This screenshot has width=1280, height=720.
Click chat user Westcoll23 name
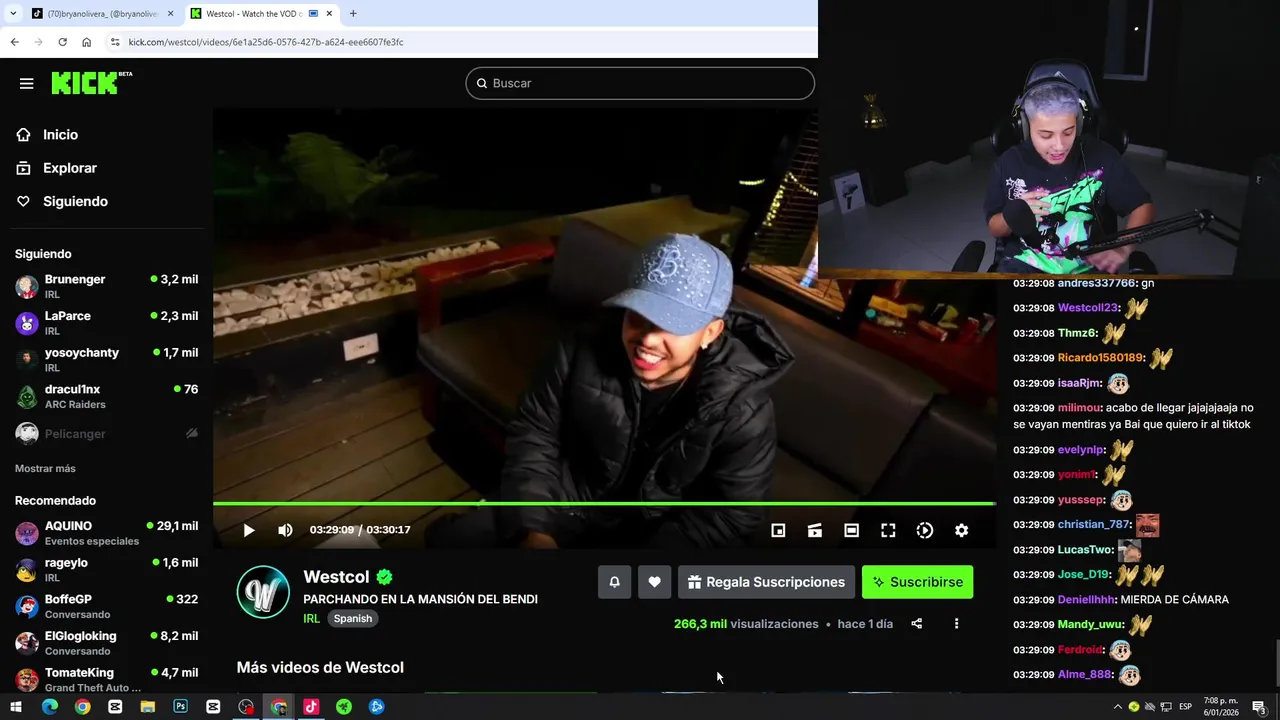pos(1088,308)
